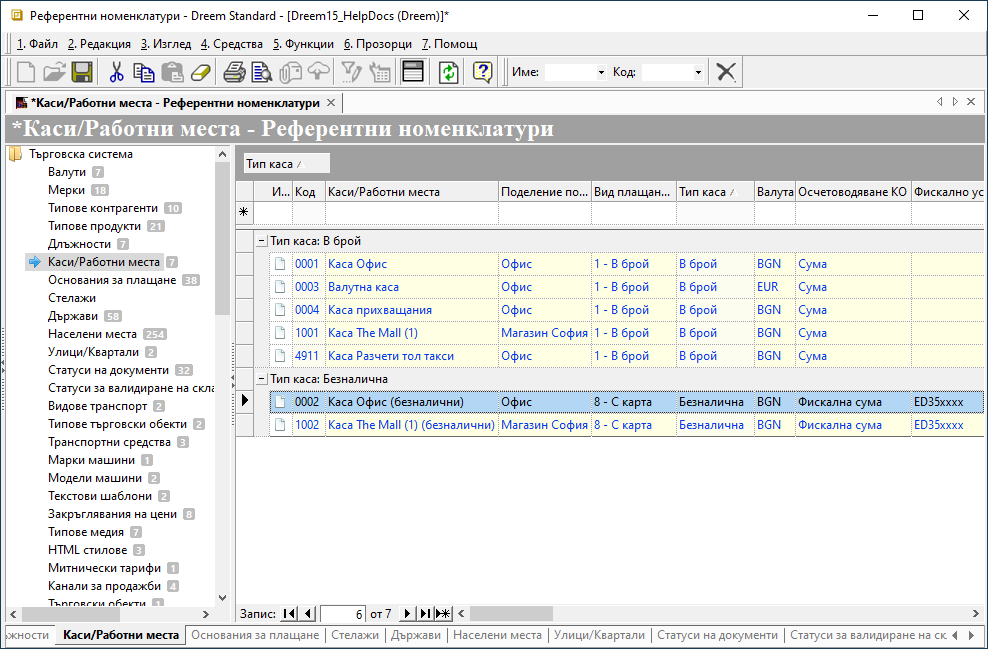Viewport: 988px width, 649px height.
Task: Click the Cut scissors icon
Action: pos(116,72)
